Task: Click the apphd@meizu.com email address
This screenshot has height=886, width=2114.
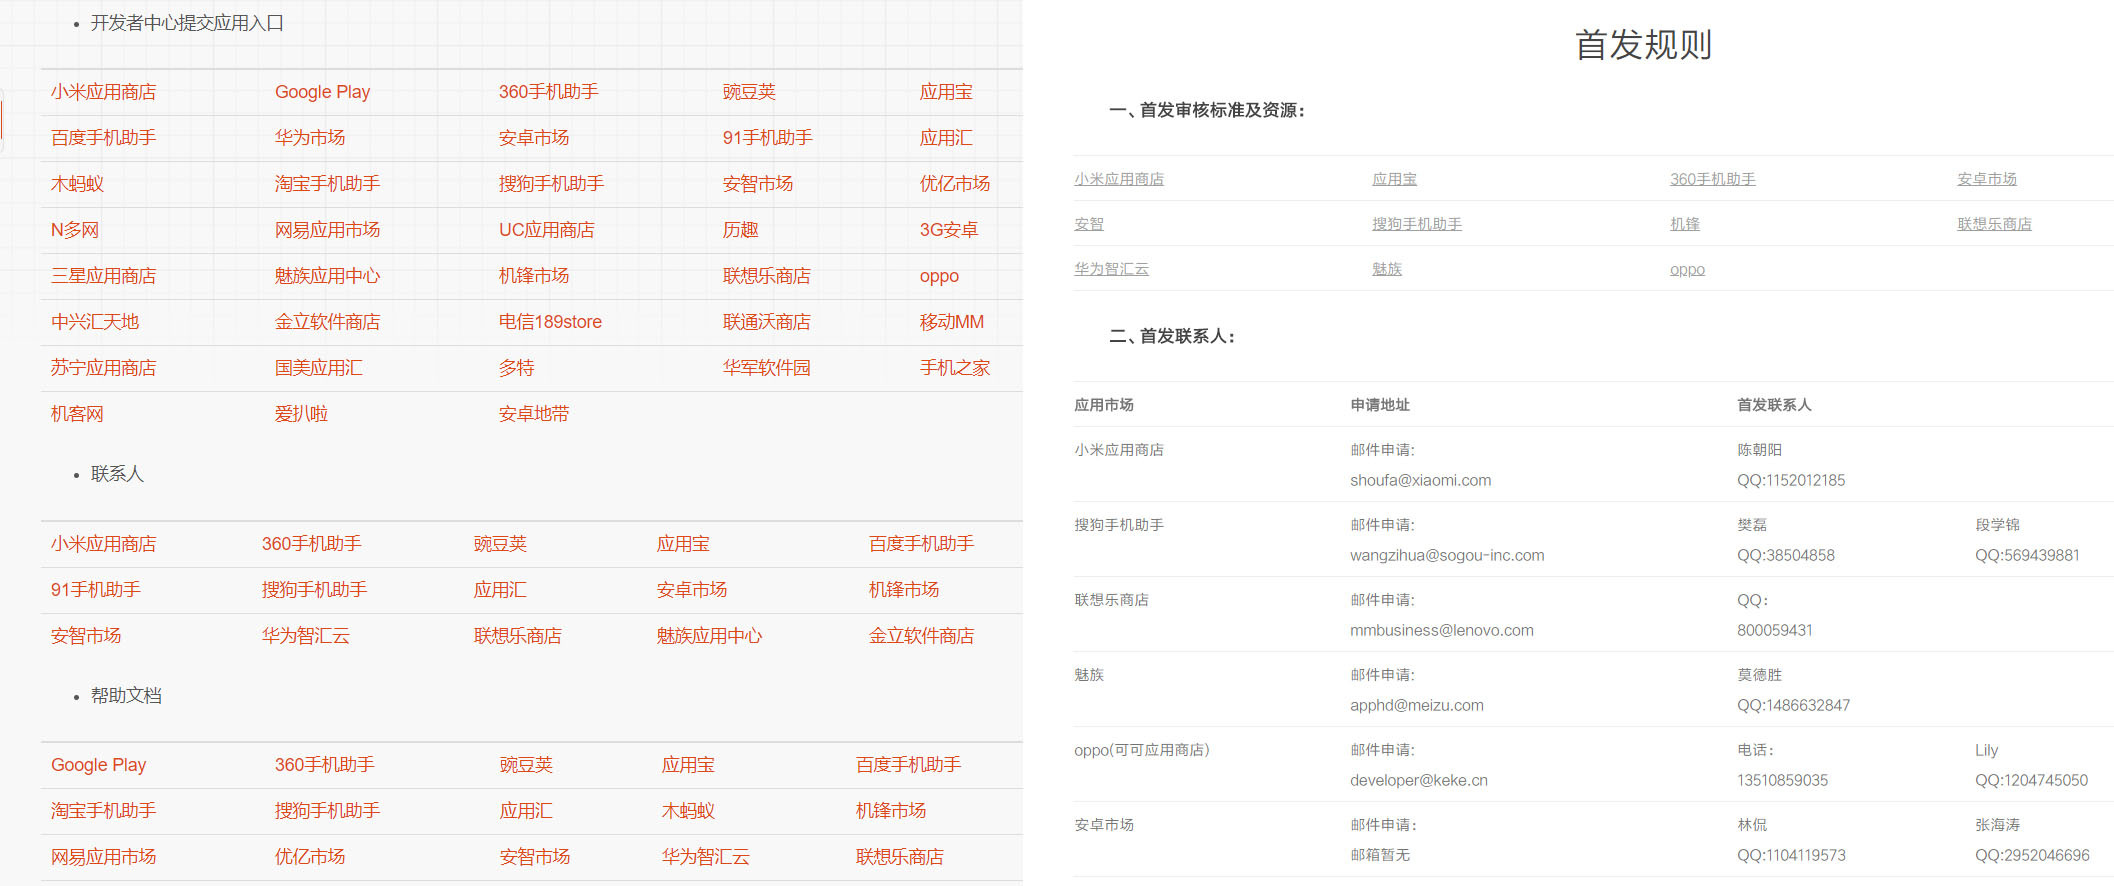Action: pos(1416,705)
